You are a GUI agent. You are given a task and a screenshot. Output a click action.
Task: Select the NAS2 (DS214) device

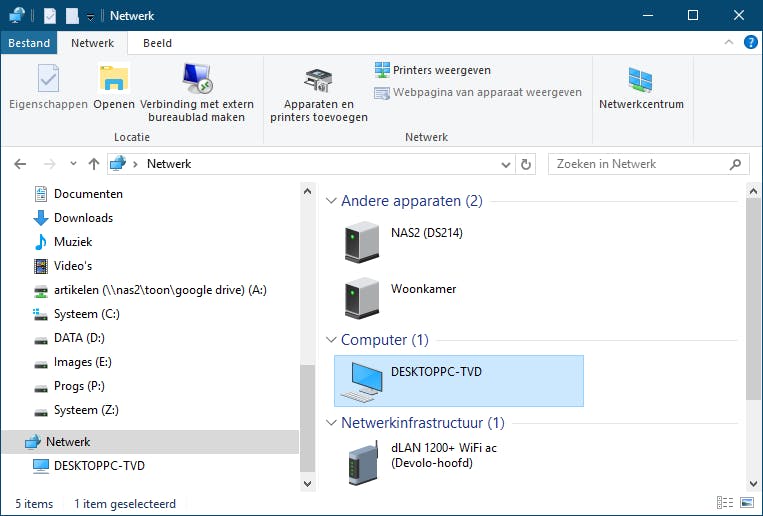coord(459,242)
